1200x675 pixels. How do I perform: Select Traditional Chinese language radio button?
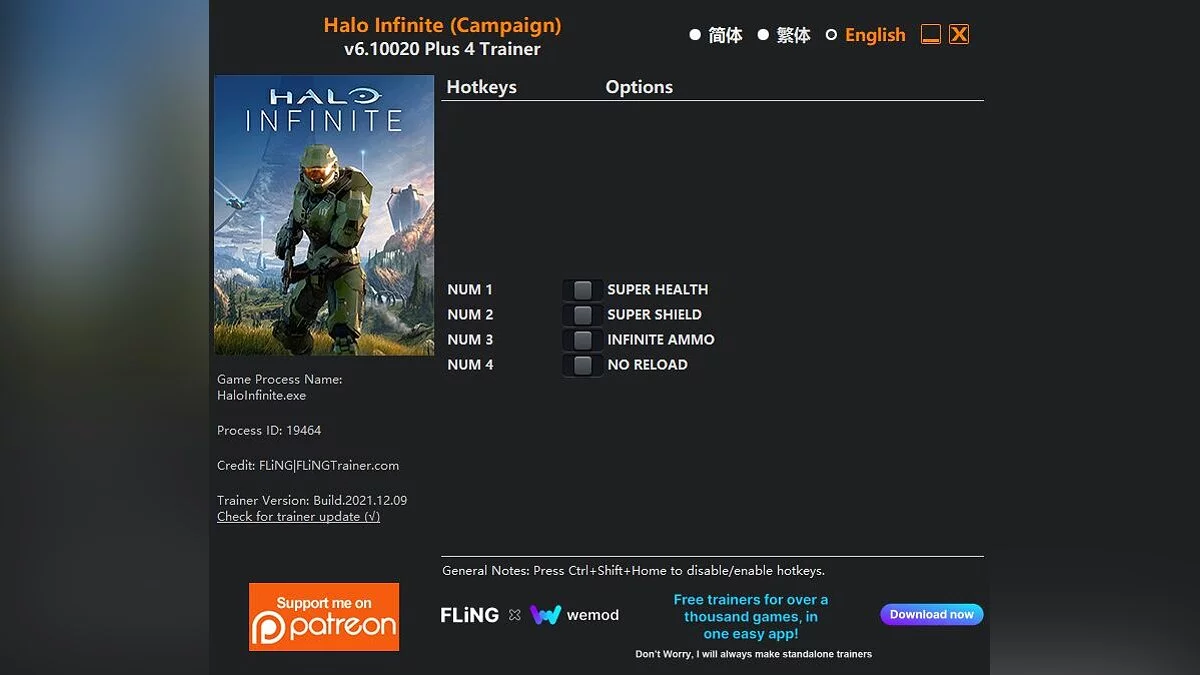coord(763,35)
